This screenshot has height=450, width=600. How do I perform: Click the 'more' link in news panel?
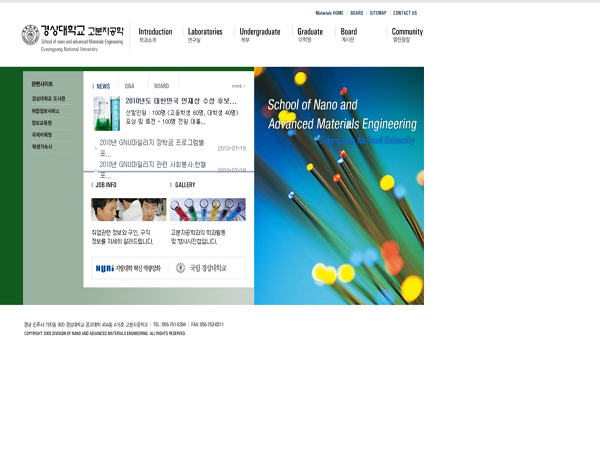point(237,87)
